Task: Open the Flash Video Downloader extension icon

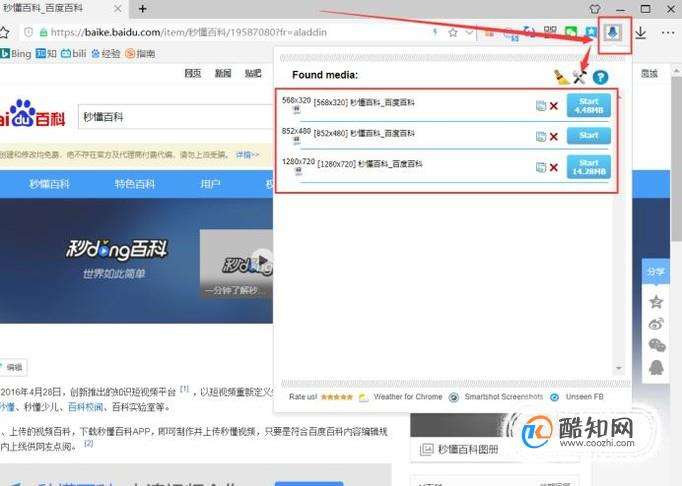Action: 613,32
